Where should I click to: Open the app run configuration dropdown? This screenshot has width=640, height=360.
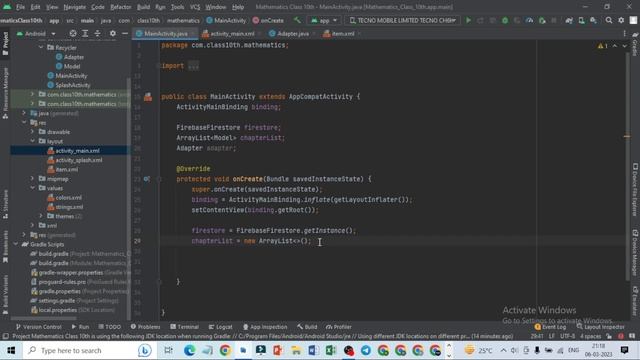pyautogui.click(x=324, y=20)
